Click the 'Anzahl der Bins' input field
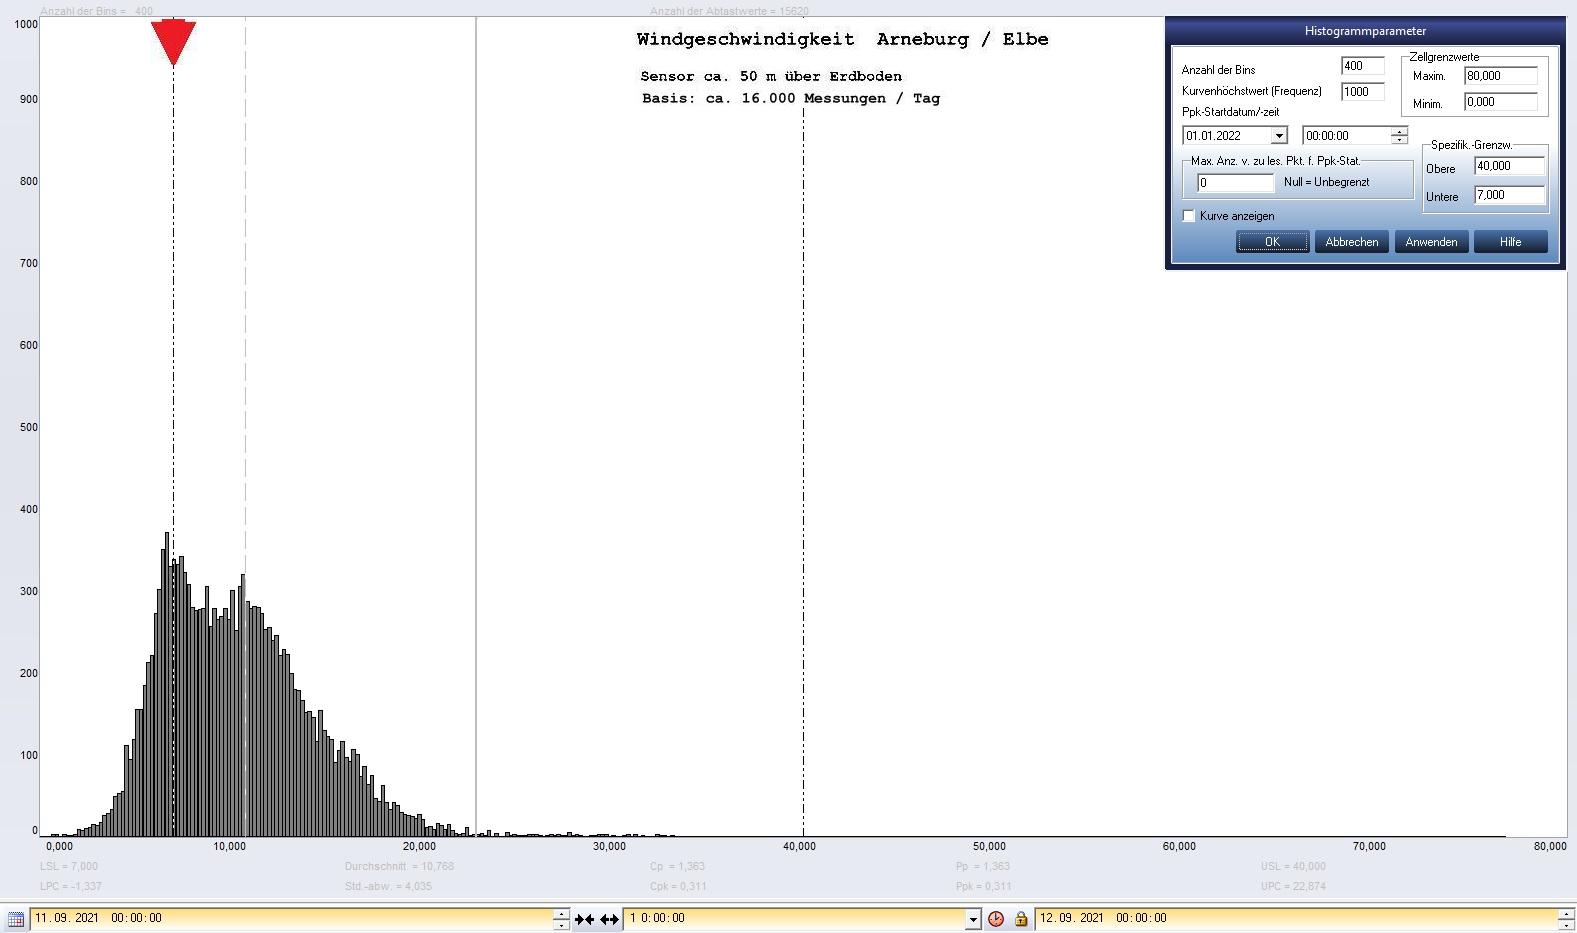Viewport: 1577px width, 933px height. (x=1362, y=66)
